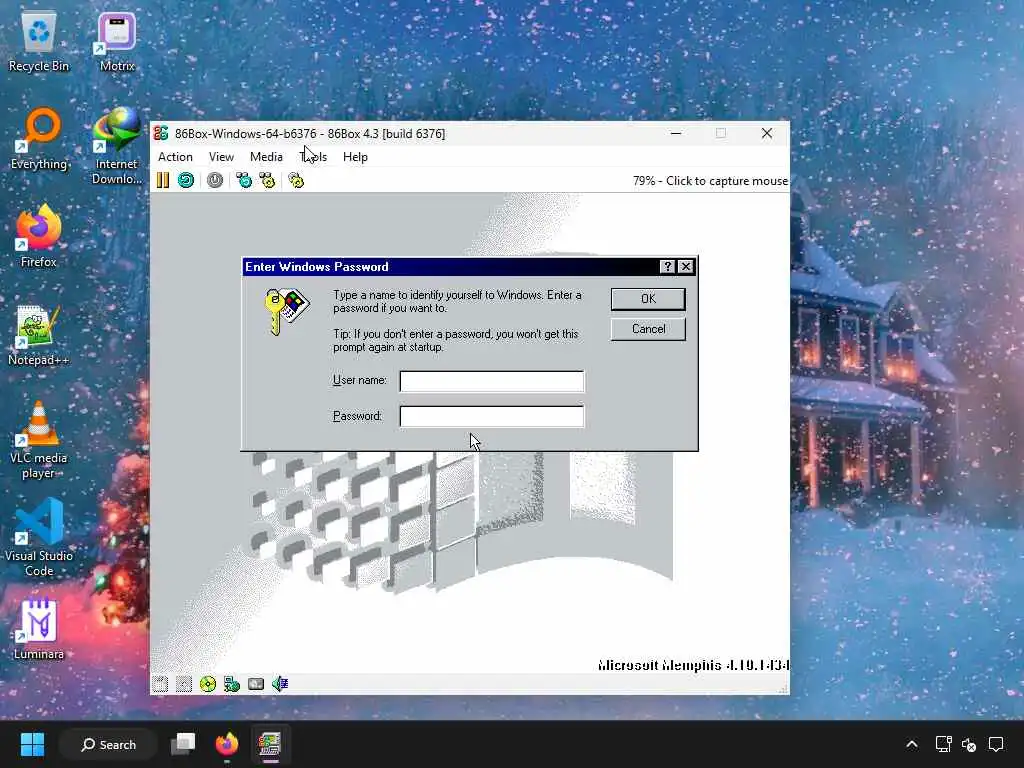This screenshot has height=768, width=1024.
Task: Open 86Box settings gear icon in toolbar
Action: tap(296, 180)
